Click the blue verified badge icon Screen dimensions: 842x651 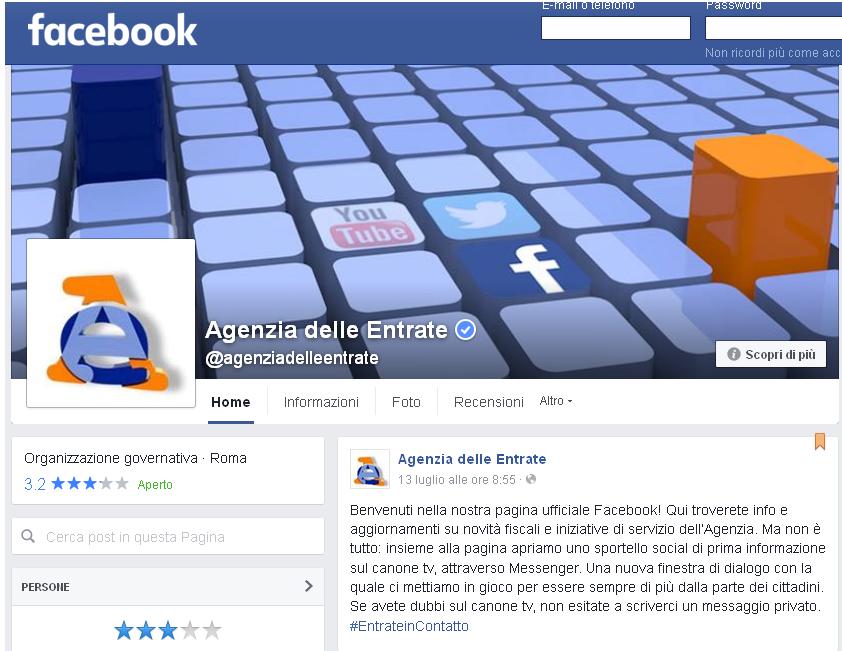[465, 330]
